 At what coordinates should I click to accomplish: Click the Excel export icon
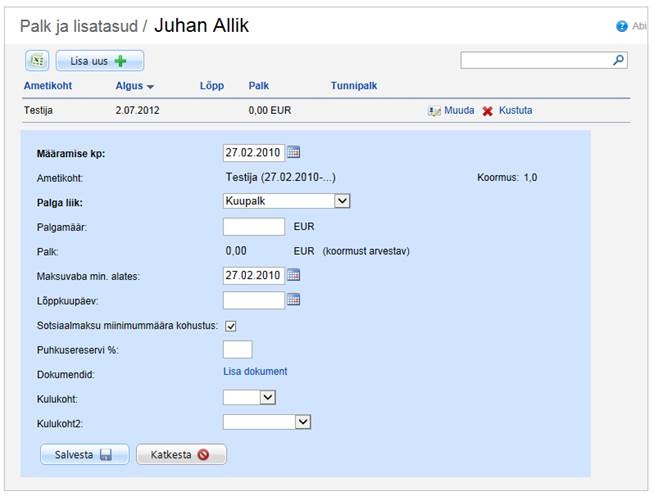(36, 61)
